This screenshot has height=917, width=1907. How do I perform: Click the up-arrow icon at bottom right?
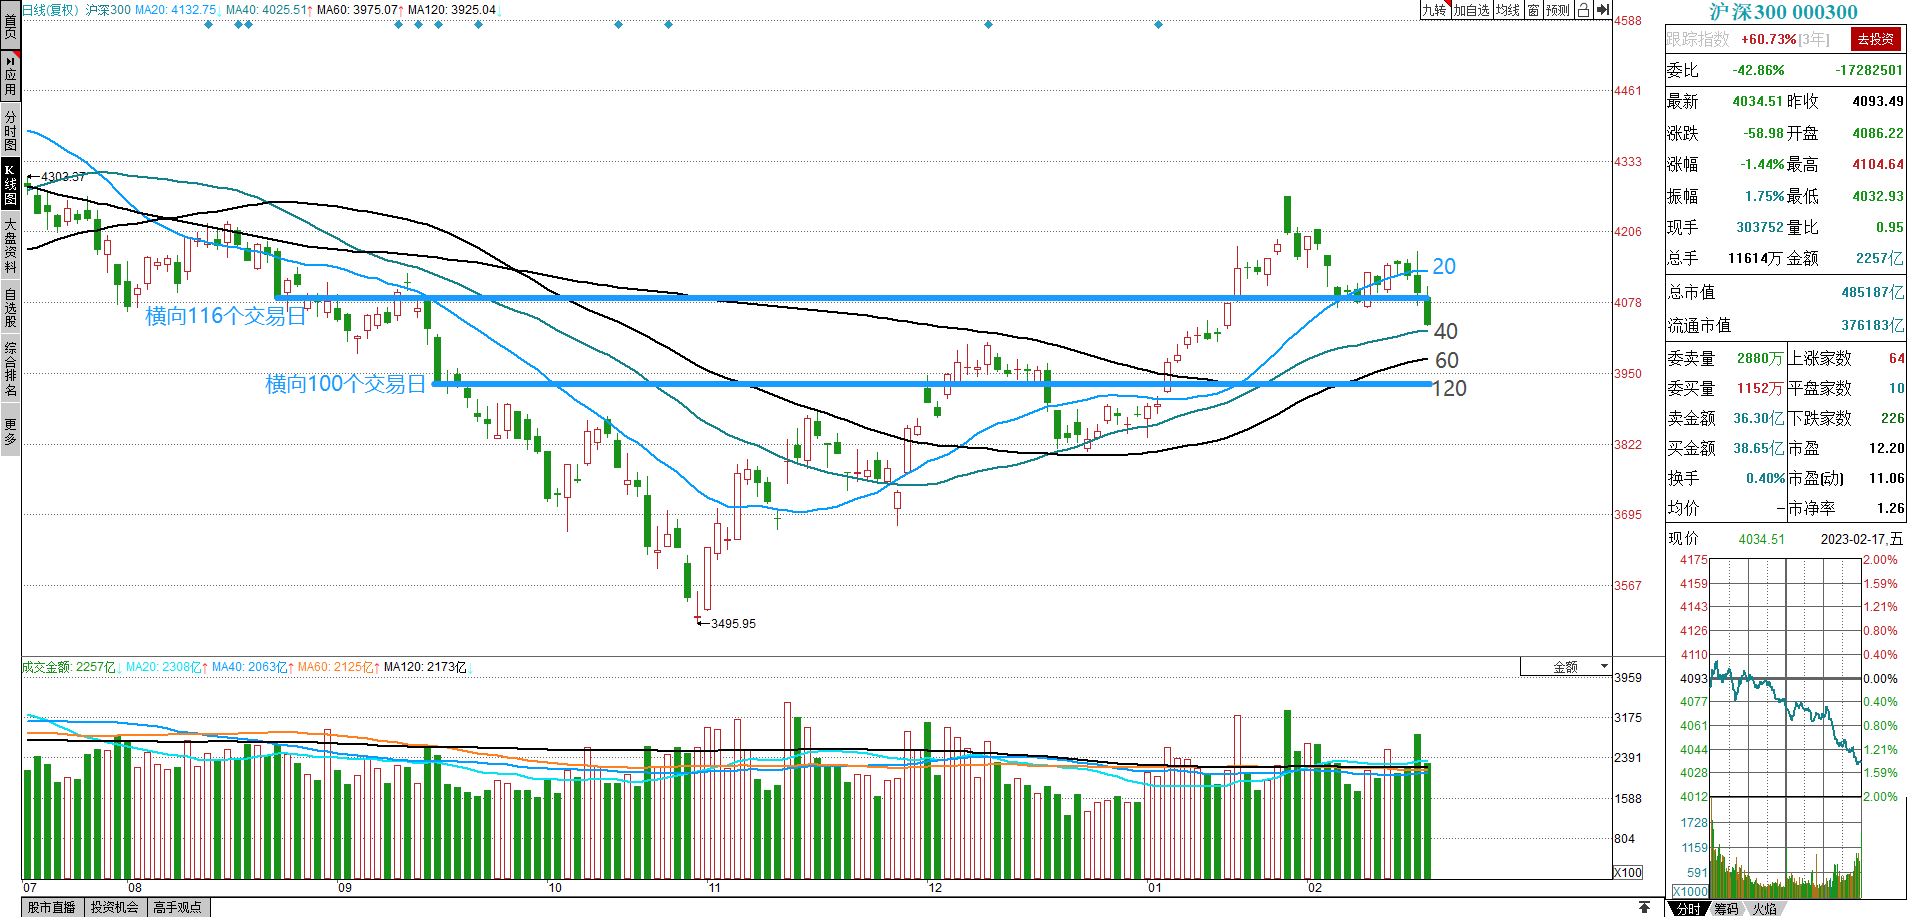point(1644,907)
